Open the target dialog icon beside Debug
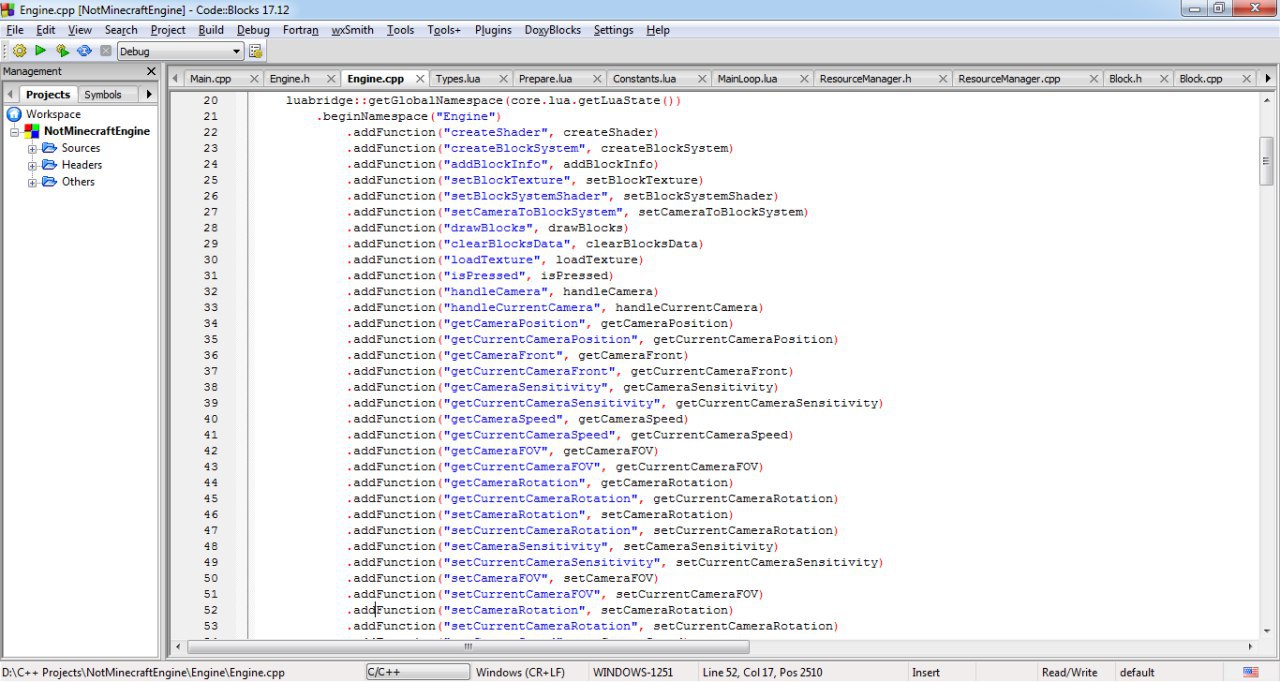The image size is (1280, 682). pyautogui.click(x=255, y=51)
